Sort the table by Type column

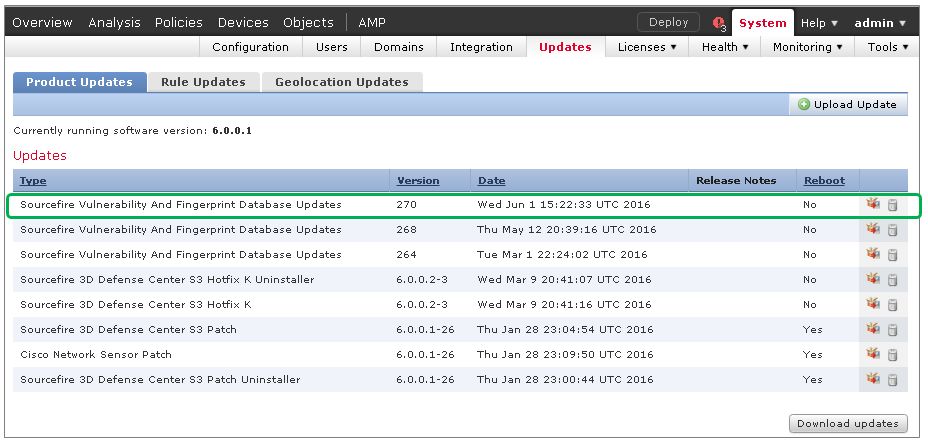pyautogui.click(x=33, y=181)
